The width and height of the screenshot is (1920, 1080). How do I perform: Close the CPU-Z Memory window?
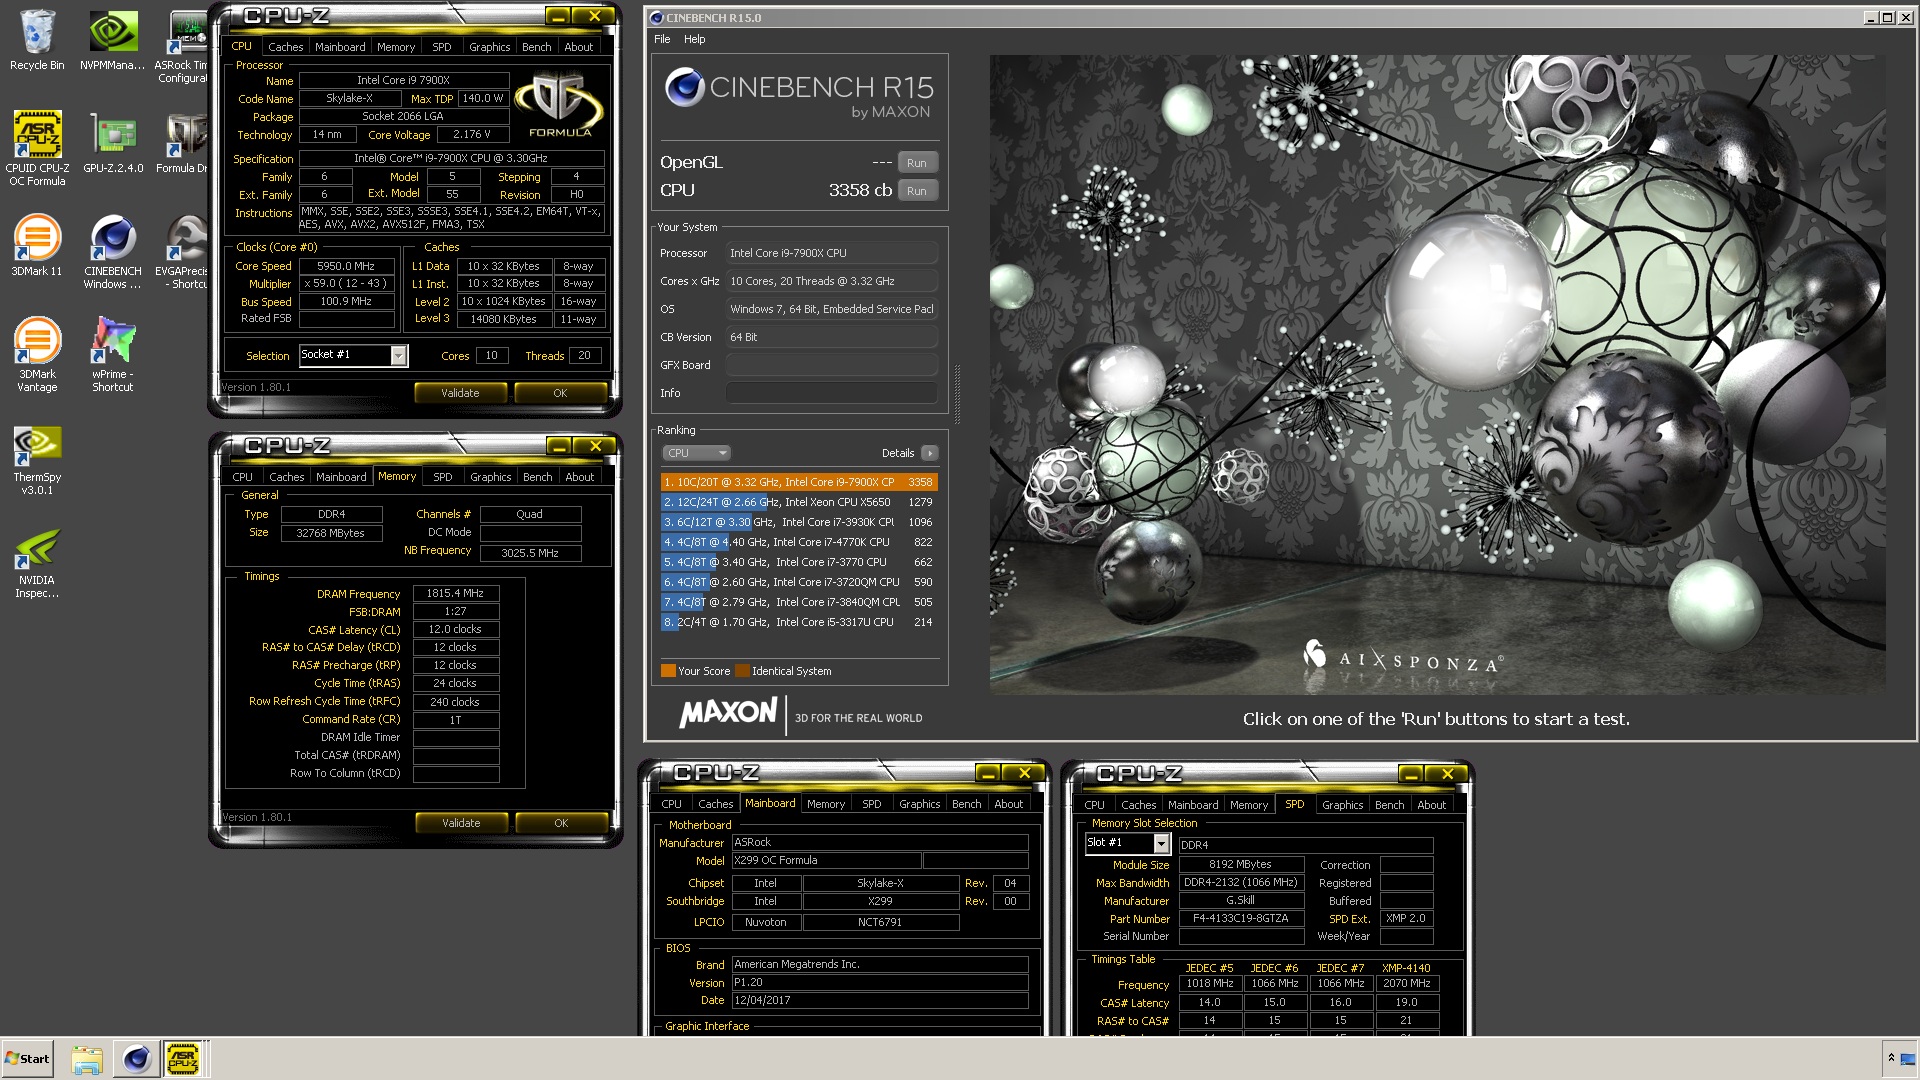pyautogui.click(x=595, y=446)
